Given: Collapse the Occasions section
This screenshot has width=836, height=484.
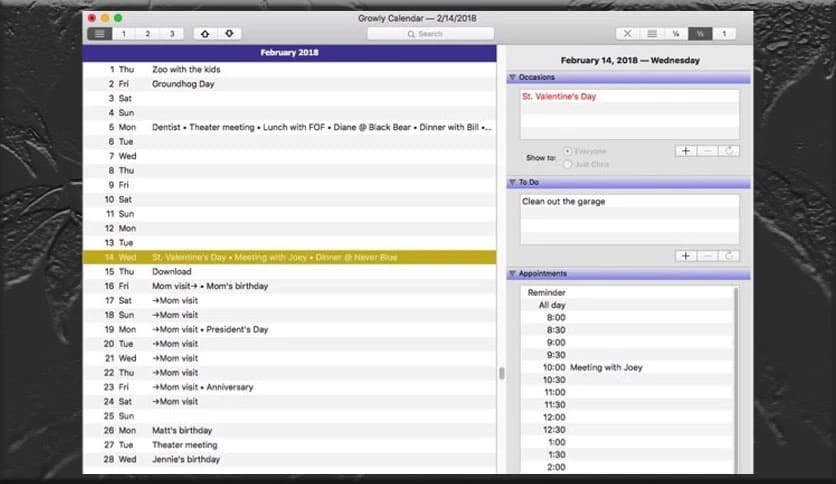Looking at the screenshot, I should pyautogui.click(x=512, y=77).
